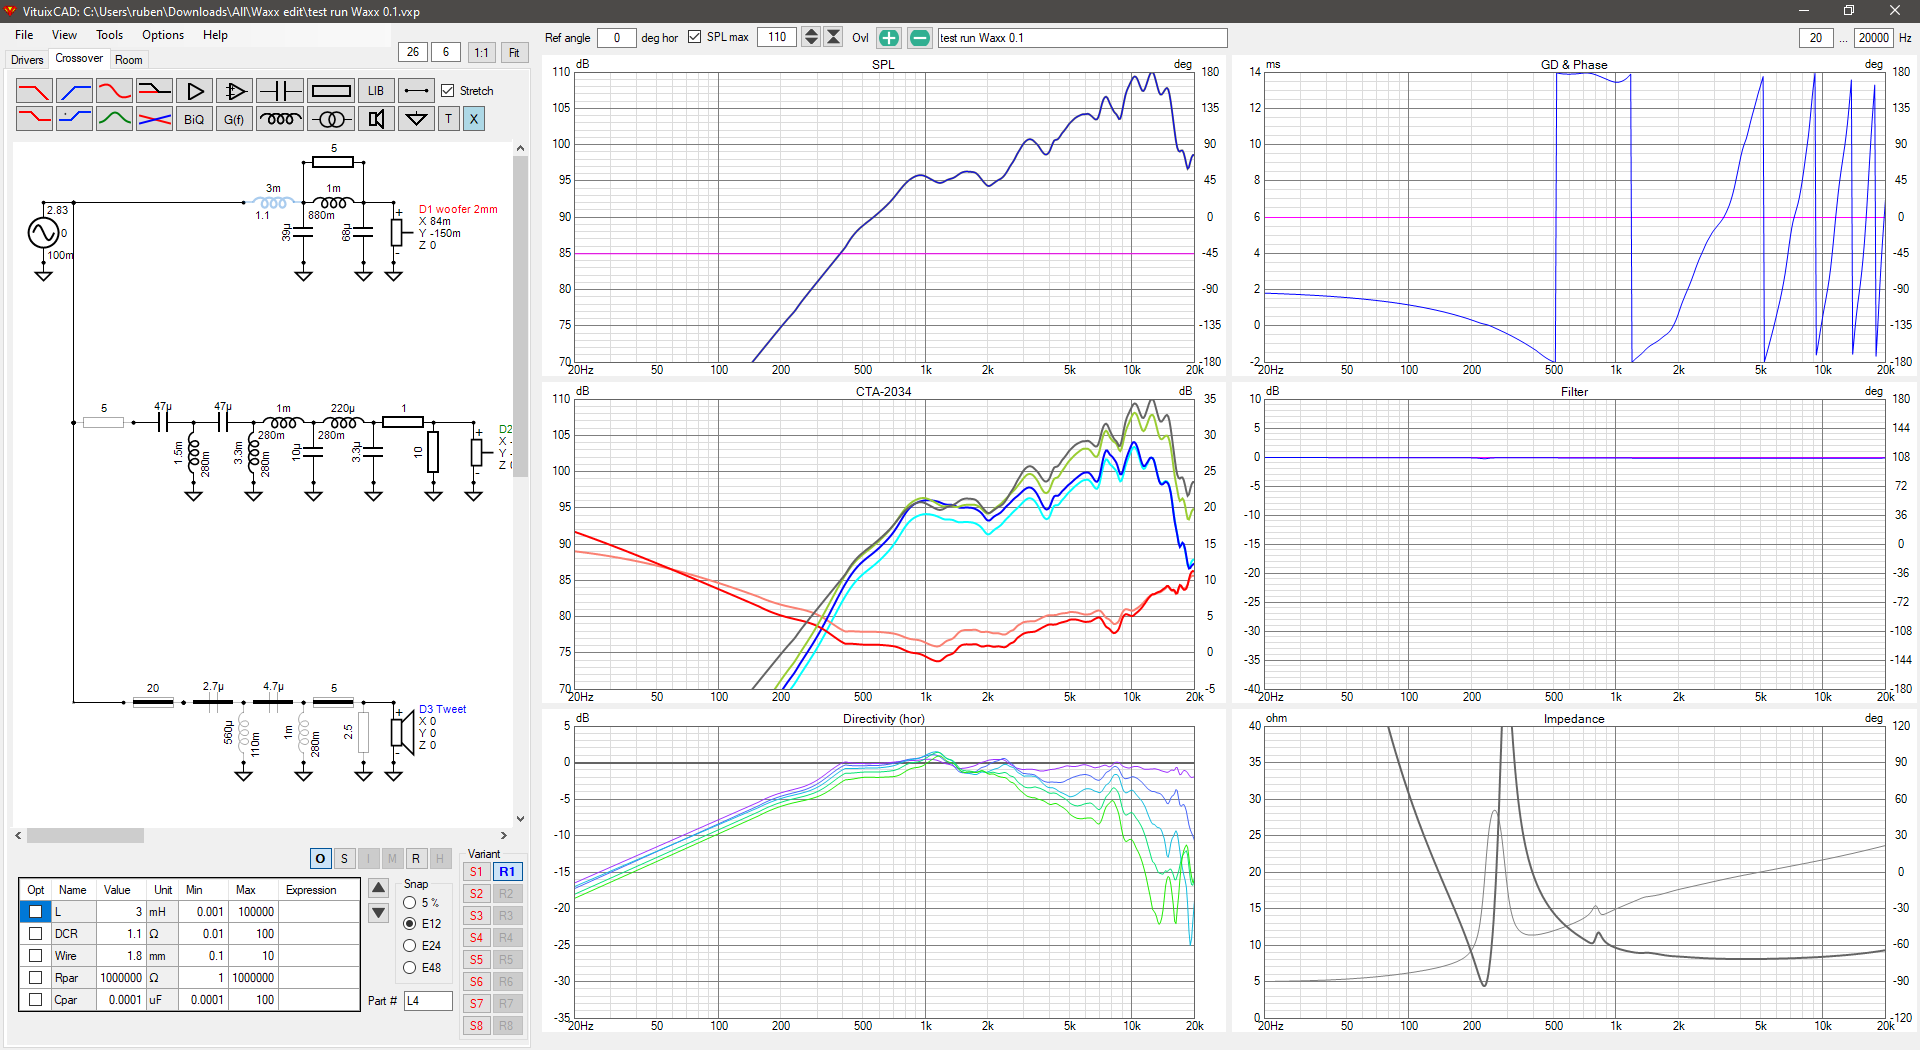
Task: Add a capacitor to the schematic
Action: (280, 91)
